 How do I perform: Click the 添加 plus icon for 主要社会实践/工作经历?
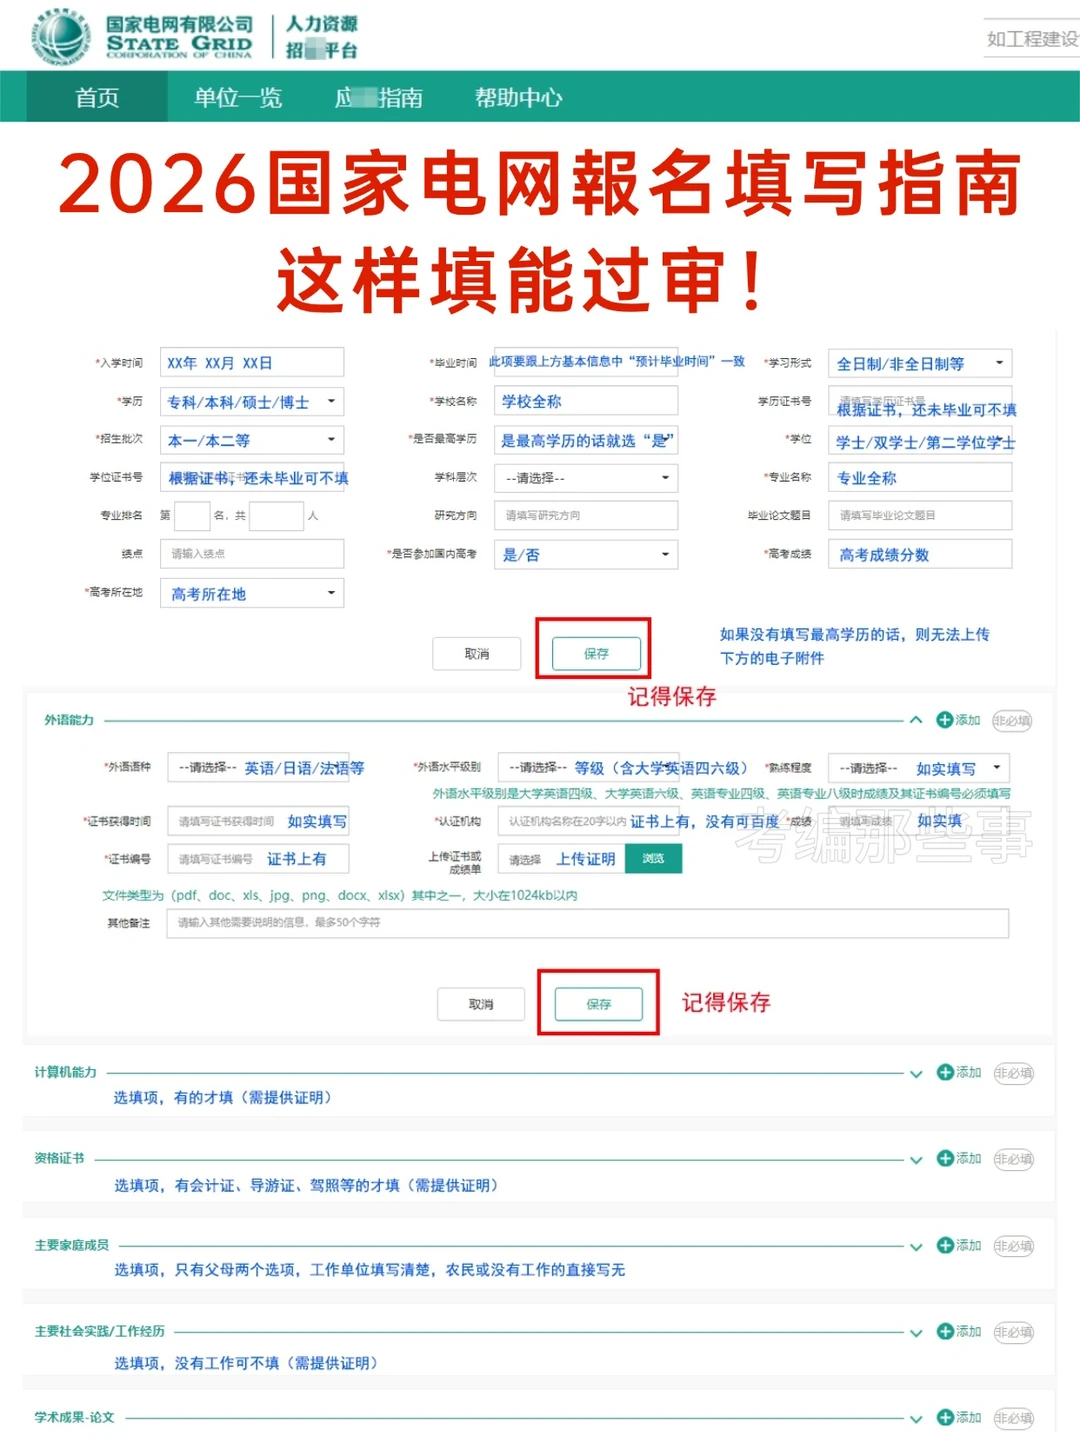pos(945,1331)
